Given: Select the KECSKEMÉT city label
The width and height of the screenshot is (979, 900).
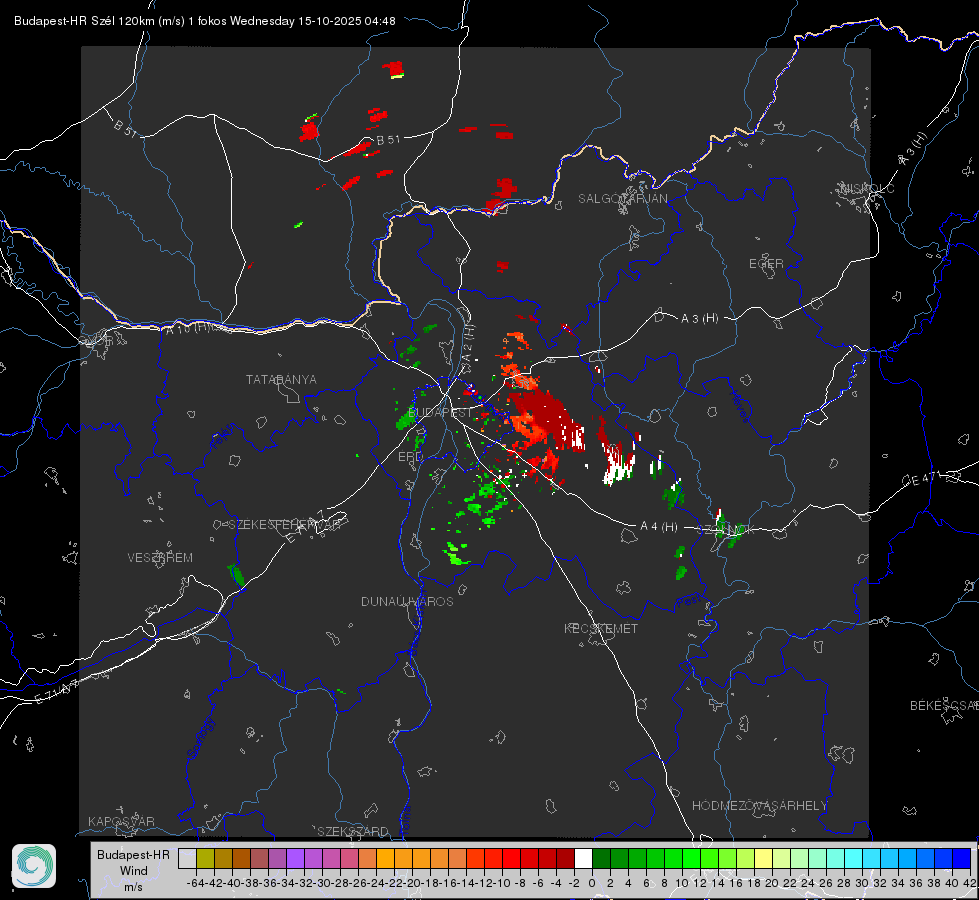Looking at the screenshot, I should point(601,629).
